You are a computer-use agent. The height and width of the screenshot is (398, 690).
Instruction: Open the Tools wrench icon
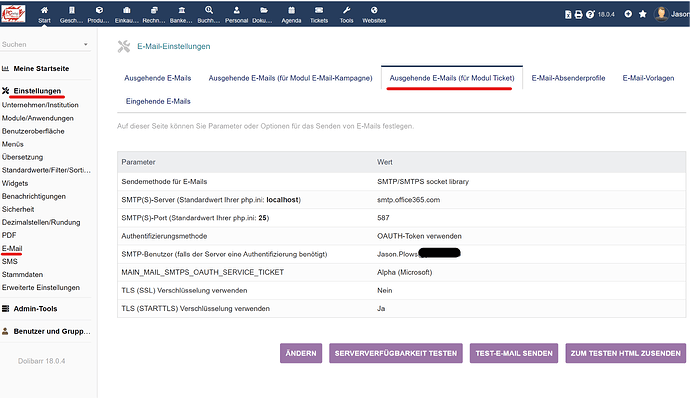click(x=346, y=10)
